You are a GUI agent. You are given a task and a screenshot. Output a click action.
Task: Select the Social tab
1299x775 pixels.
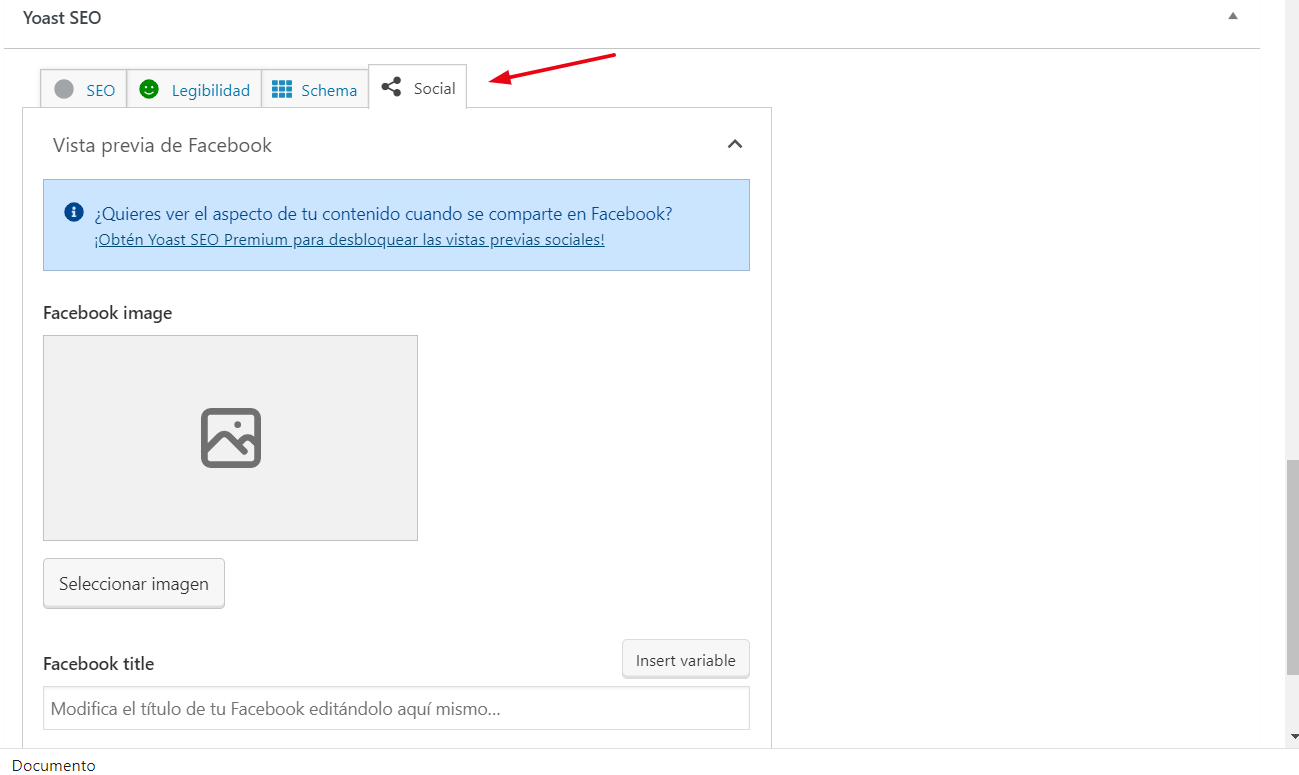pyautogui.click(x=418, y=87)
